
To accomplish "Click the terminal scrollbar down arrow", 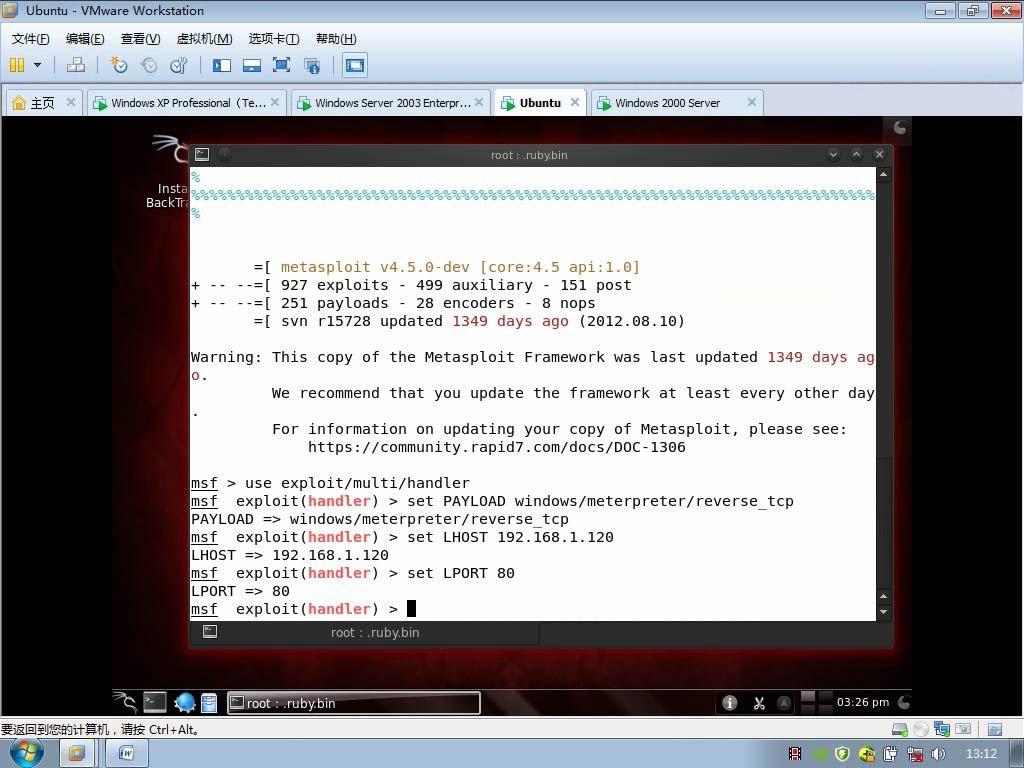I will click(x=883, y=613).
